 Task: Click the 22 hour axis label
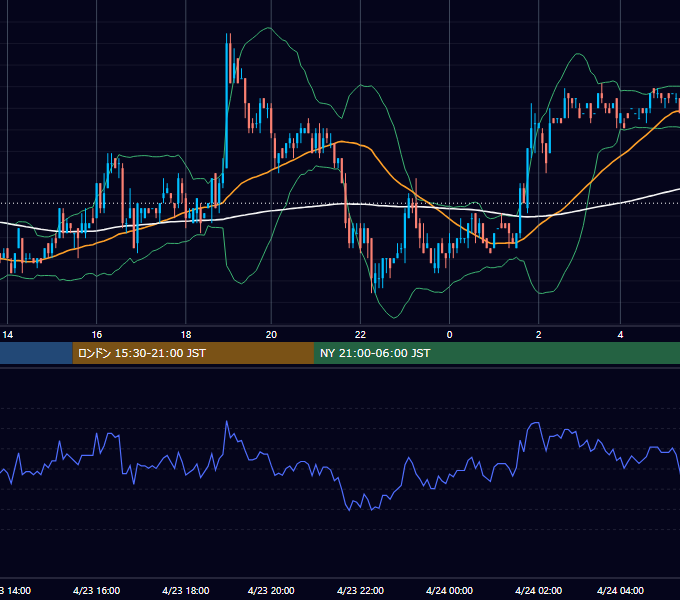point(360,335)
